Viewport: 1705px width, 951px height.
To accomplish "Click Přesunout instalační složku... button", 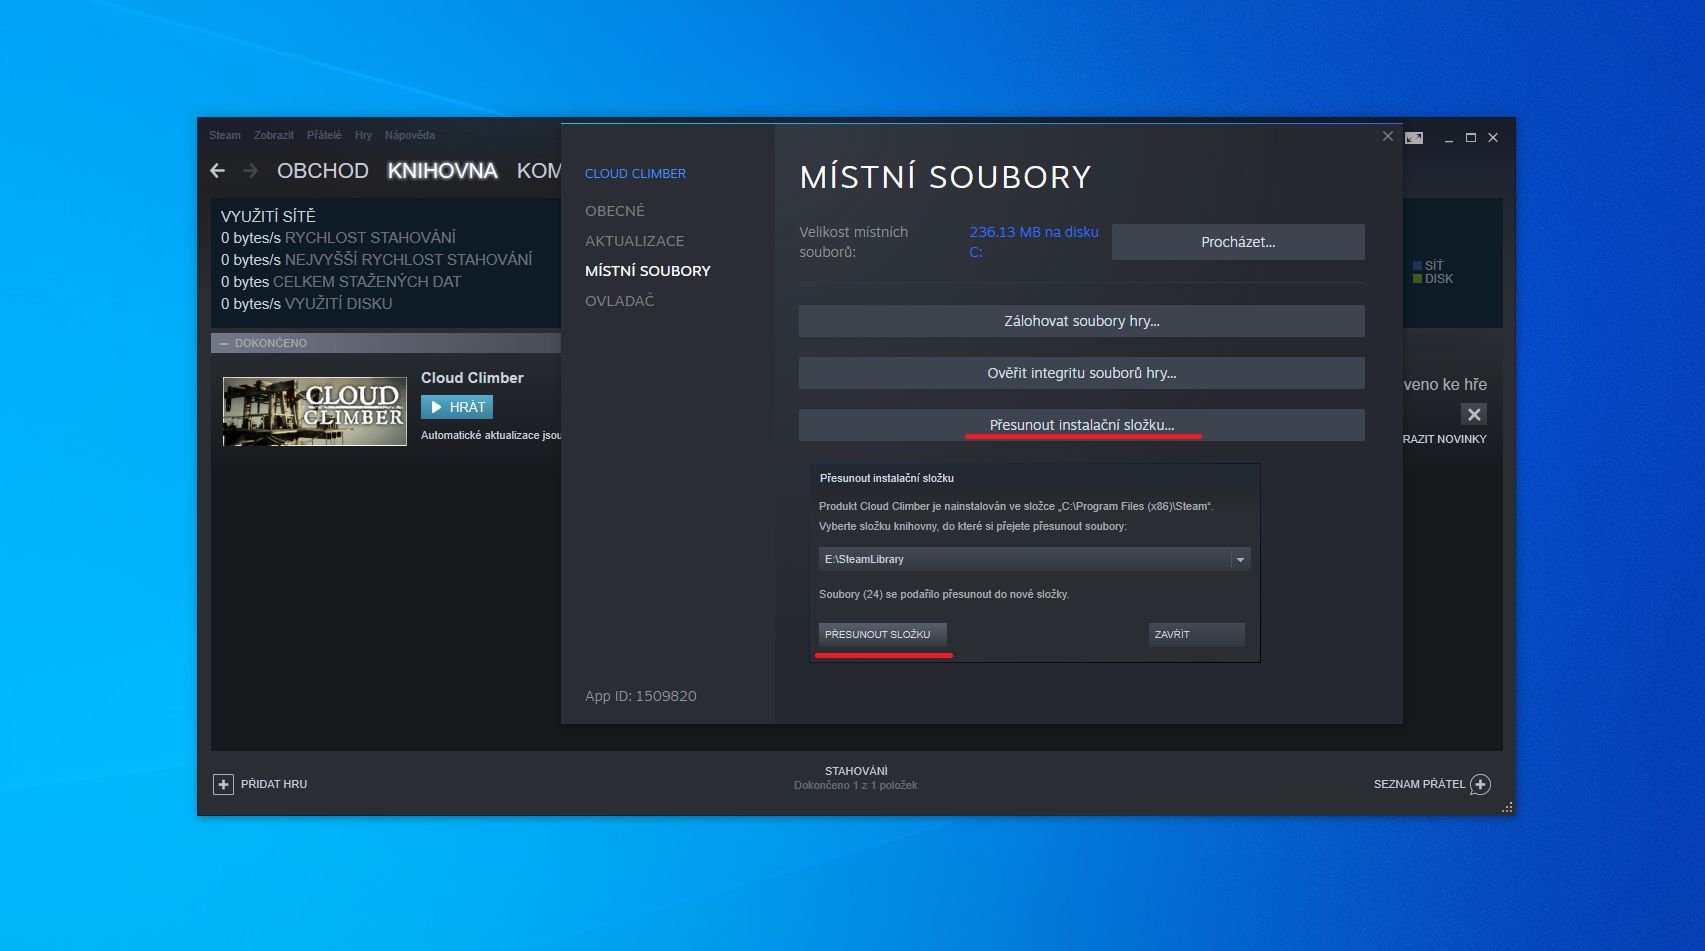I will [x=1082, y=425].
